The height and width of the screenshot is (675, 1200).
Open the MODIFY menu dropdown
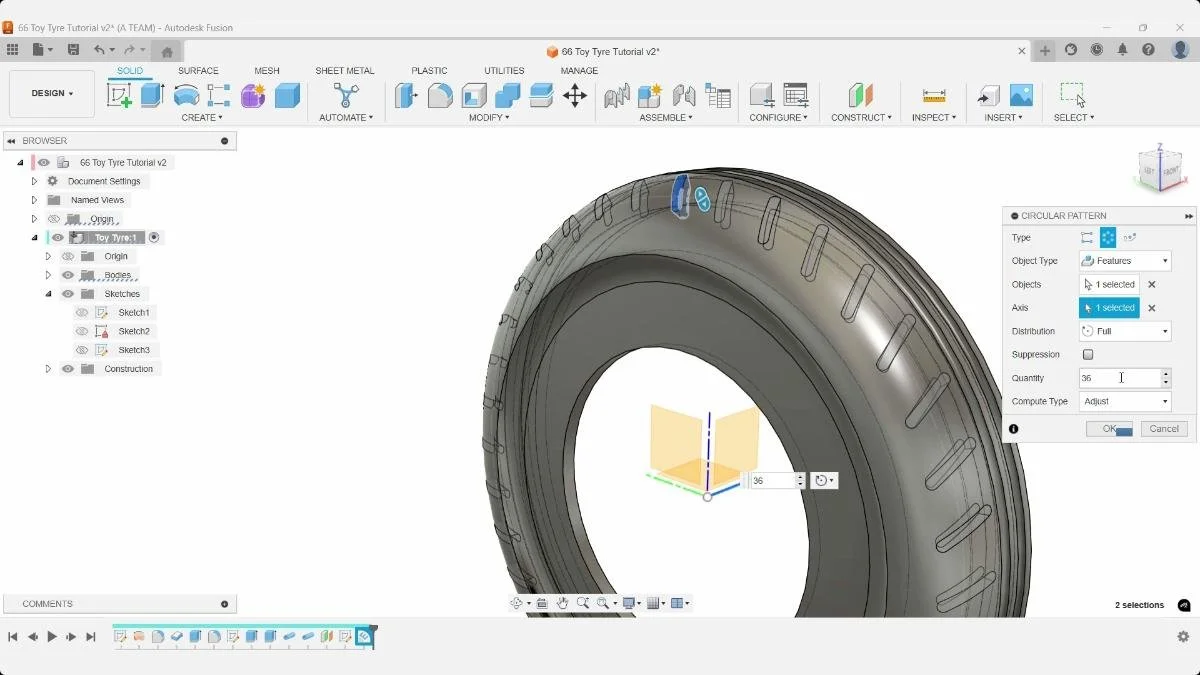click(489, 118)
